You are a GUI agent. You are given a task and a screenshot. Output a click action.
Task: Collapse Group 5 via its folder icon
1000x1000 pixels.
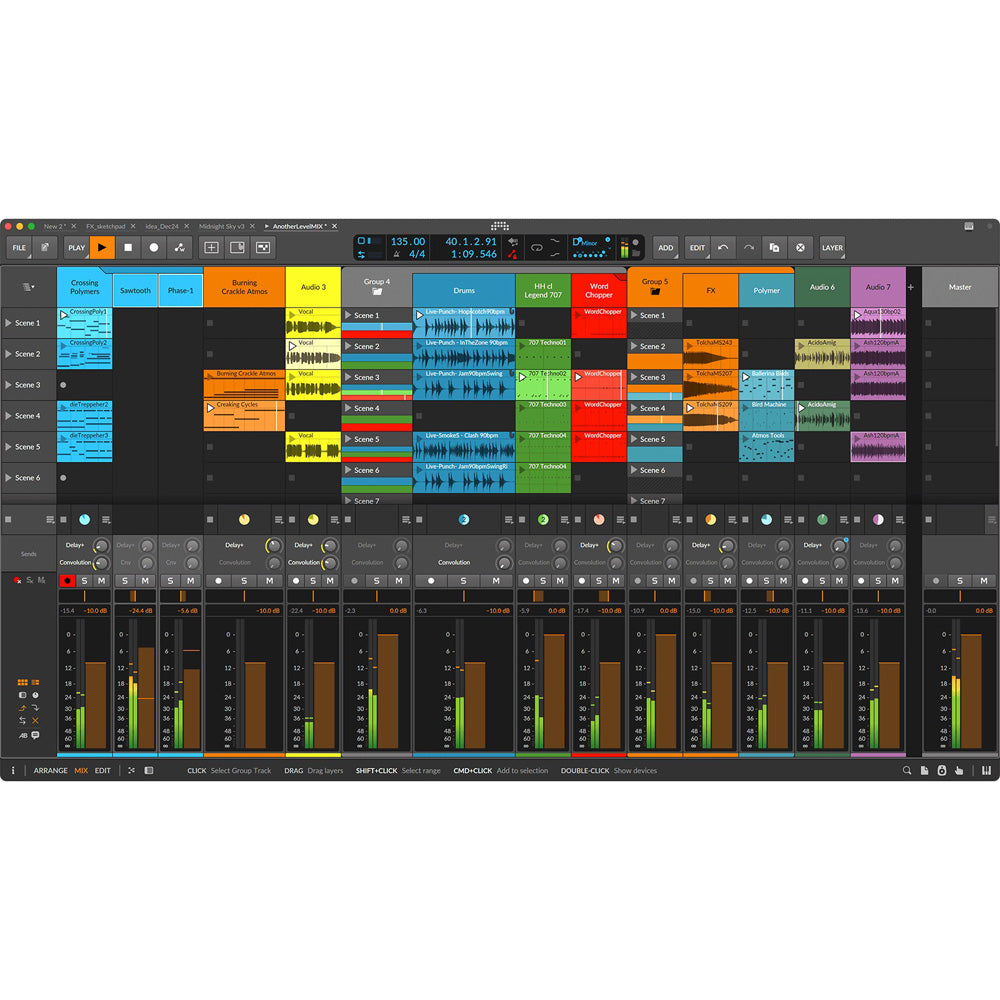[654, 291]
